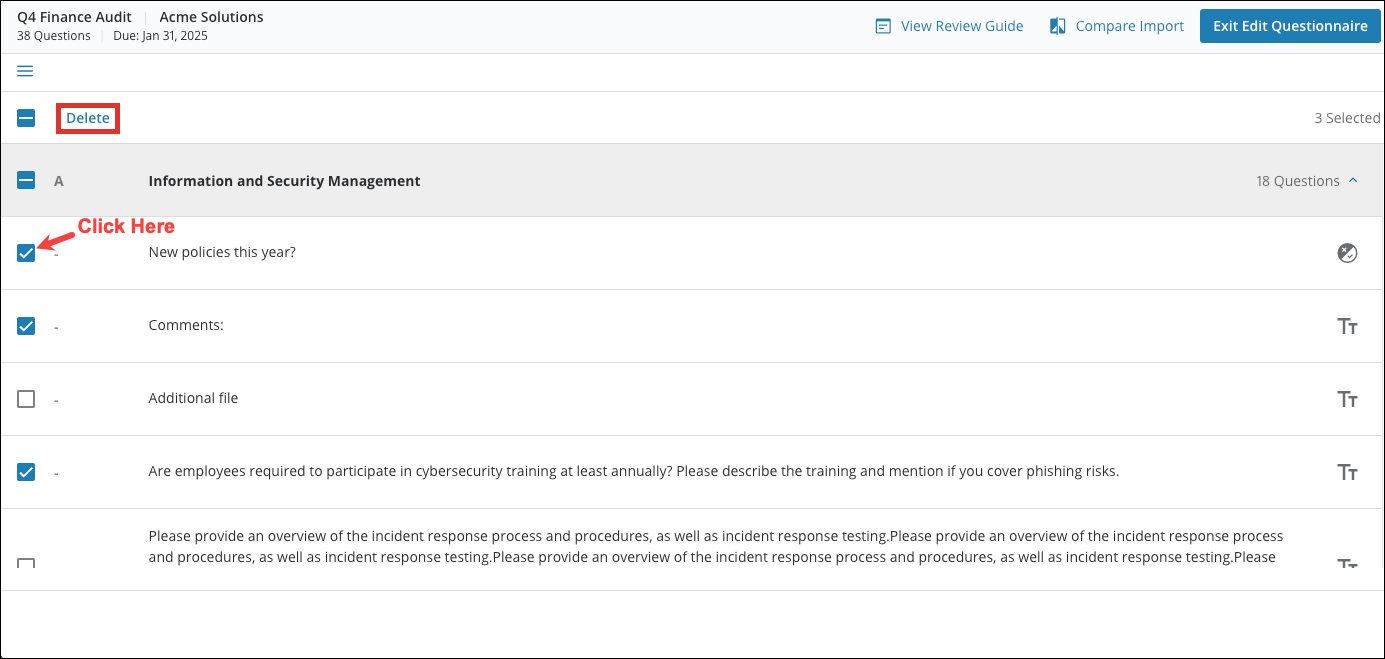Viewport: 1385px width, 659px height.
Task: Open the hamburger menu below the header
Action: pos(24,70)
